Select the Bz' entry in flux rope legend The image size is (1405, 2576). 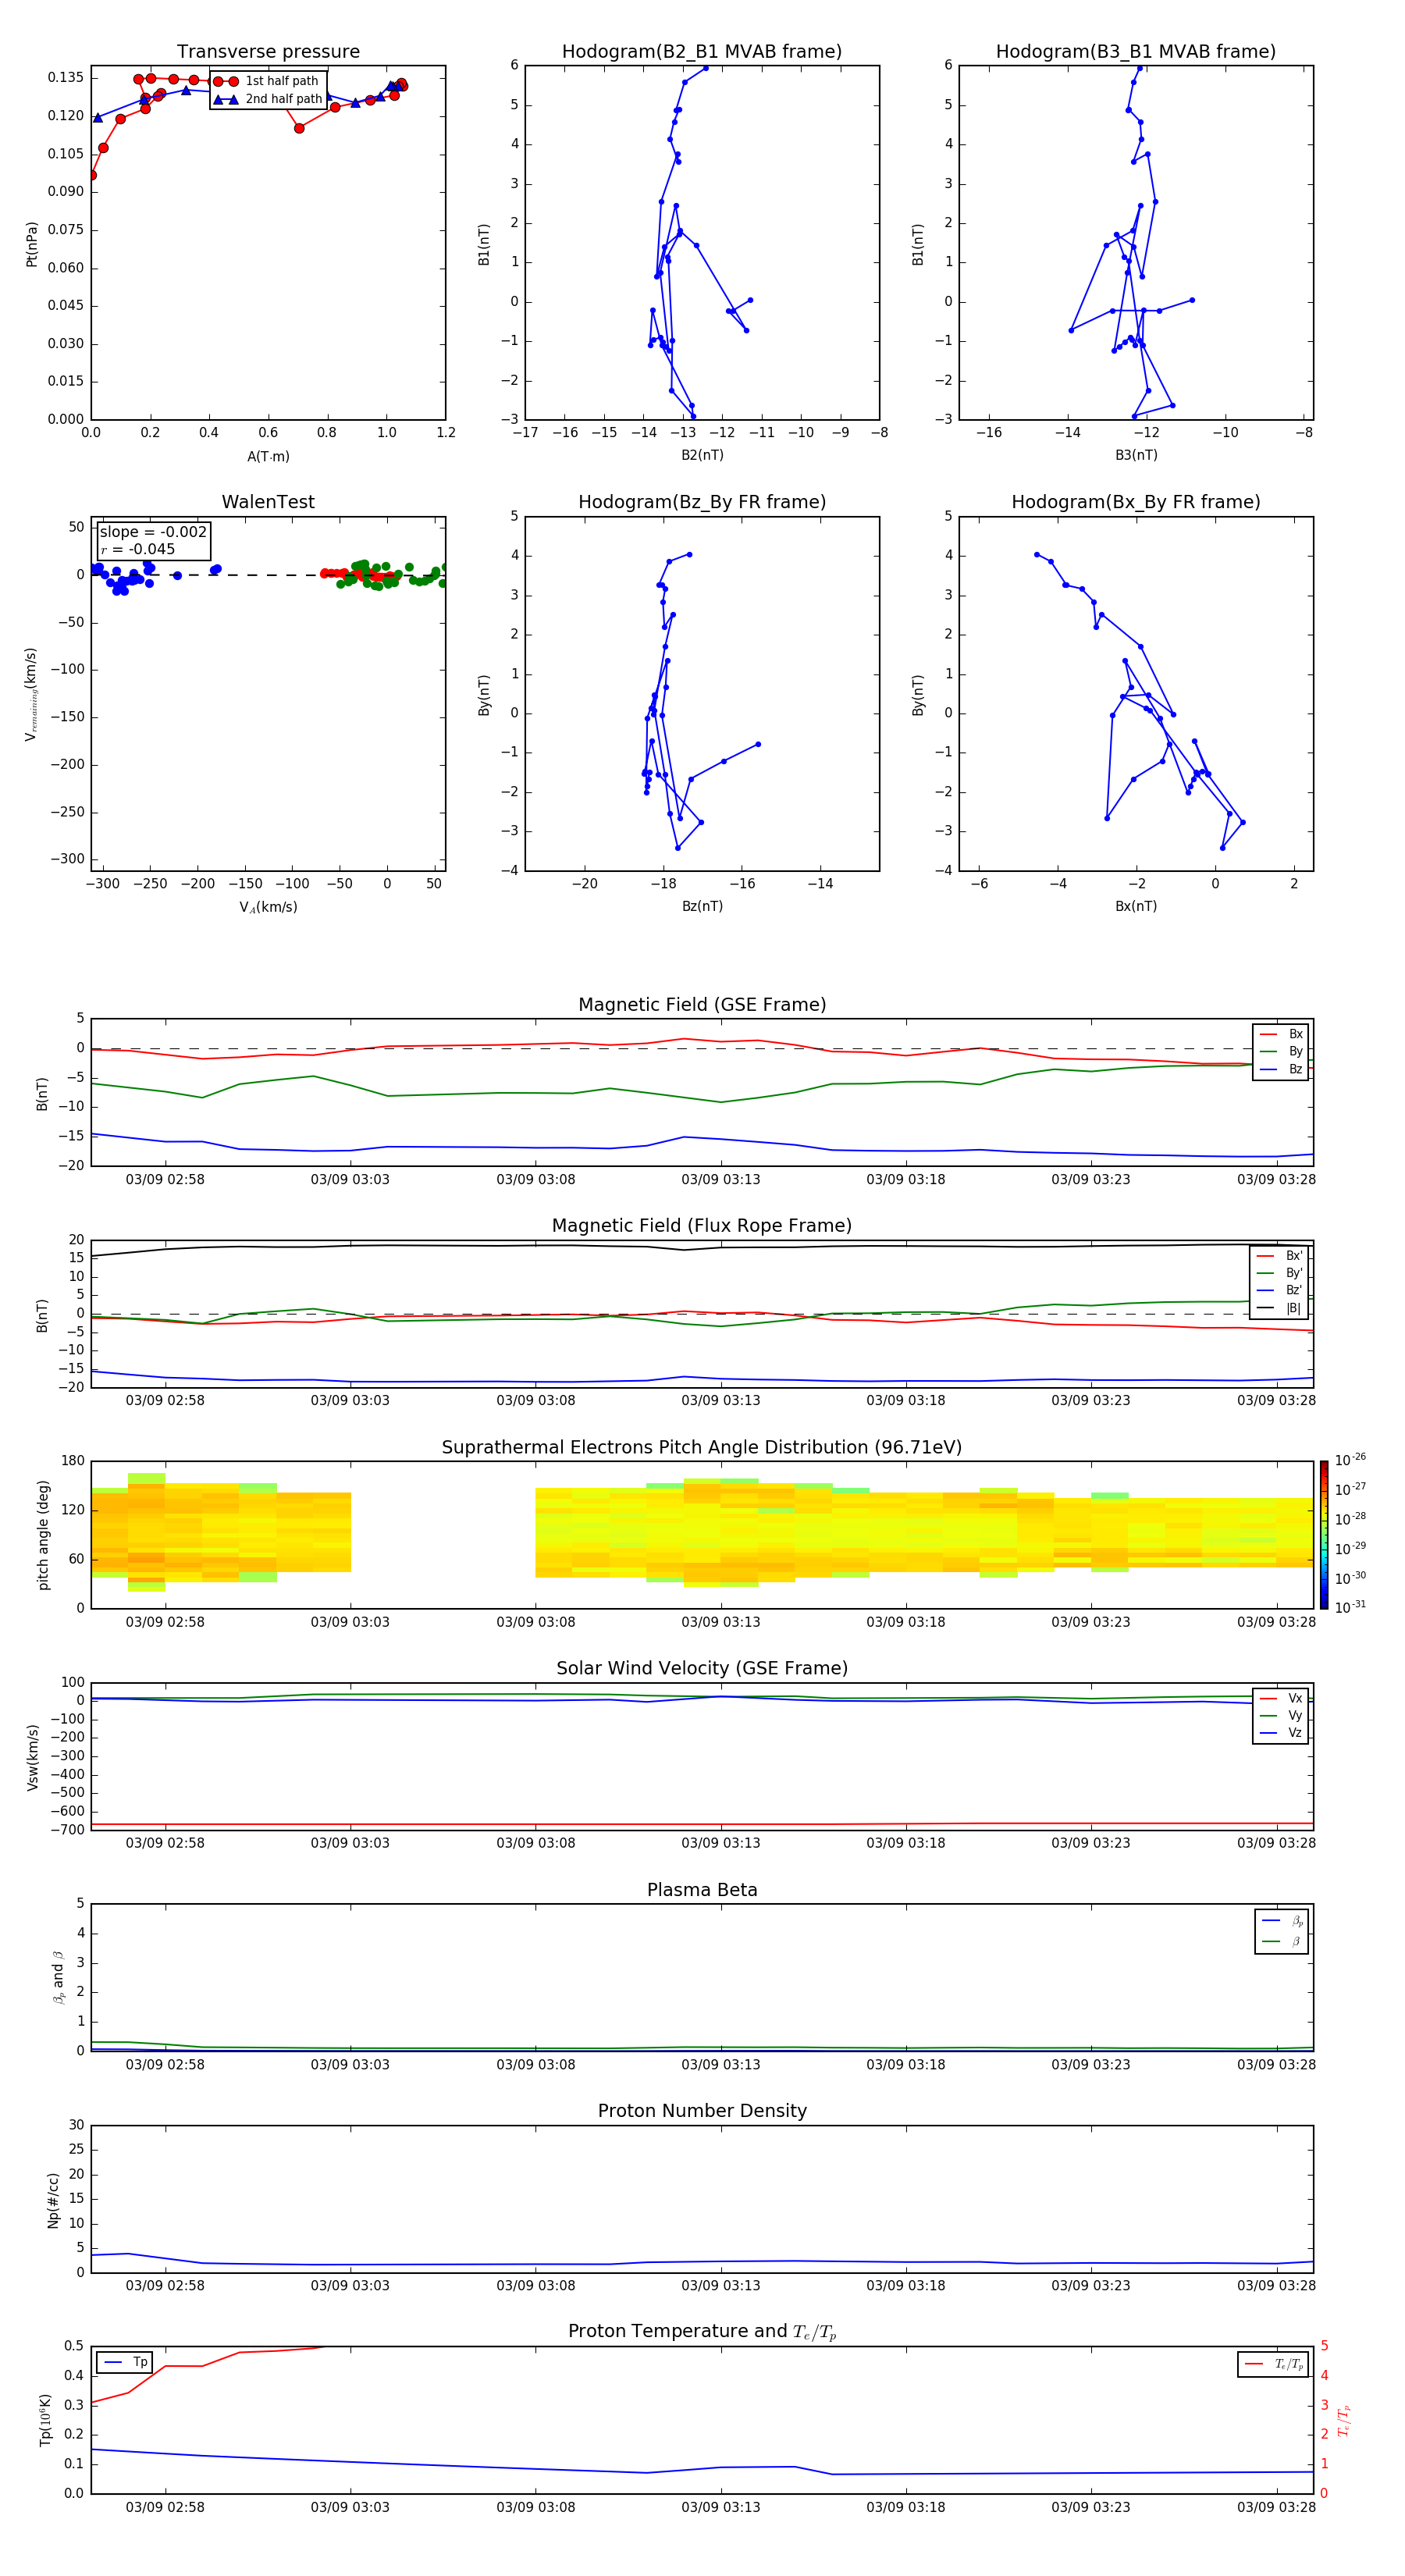(x=1280, y=1290)
